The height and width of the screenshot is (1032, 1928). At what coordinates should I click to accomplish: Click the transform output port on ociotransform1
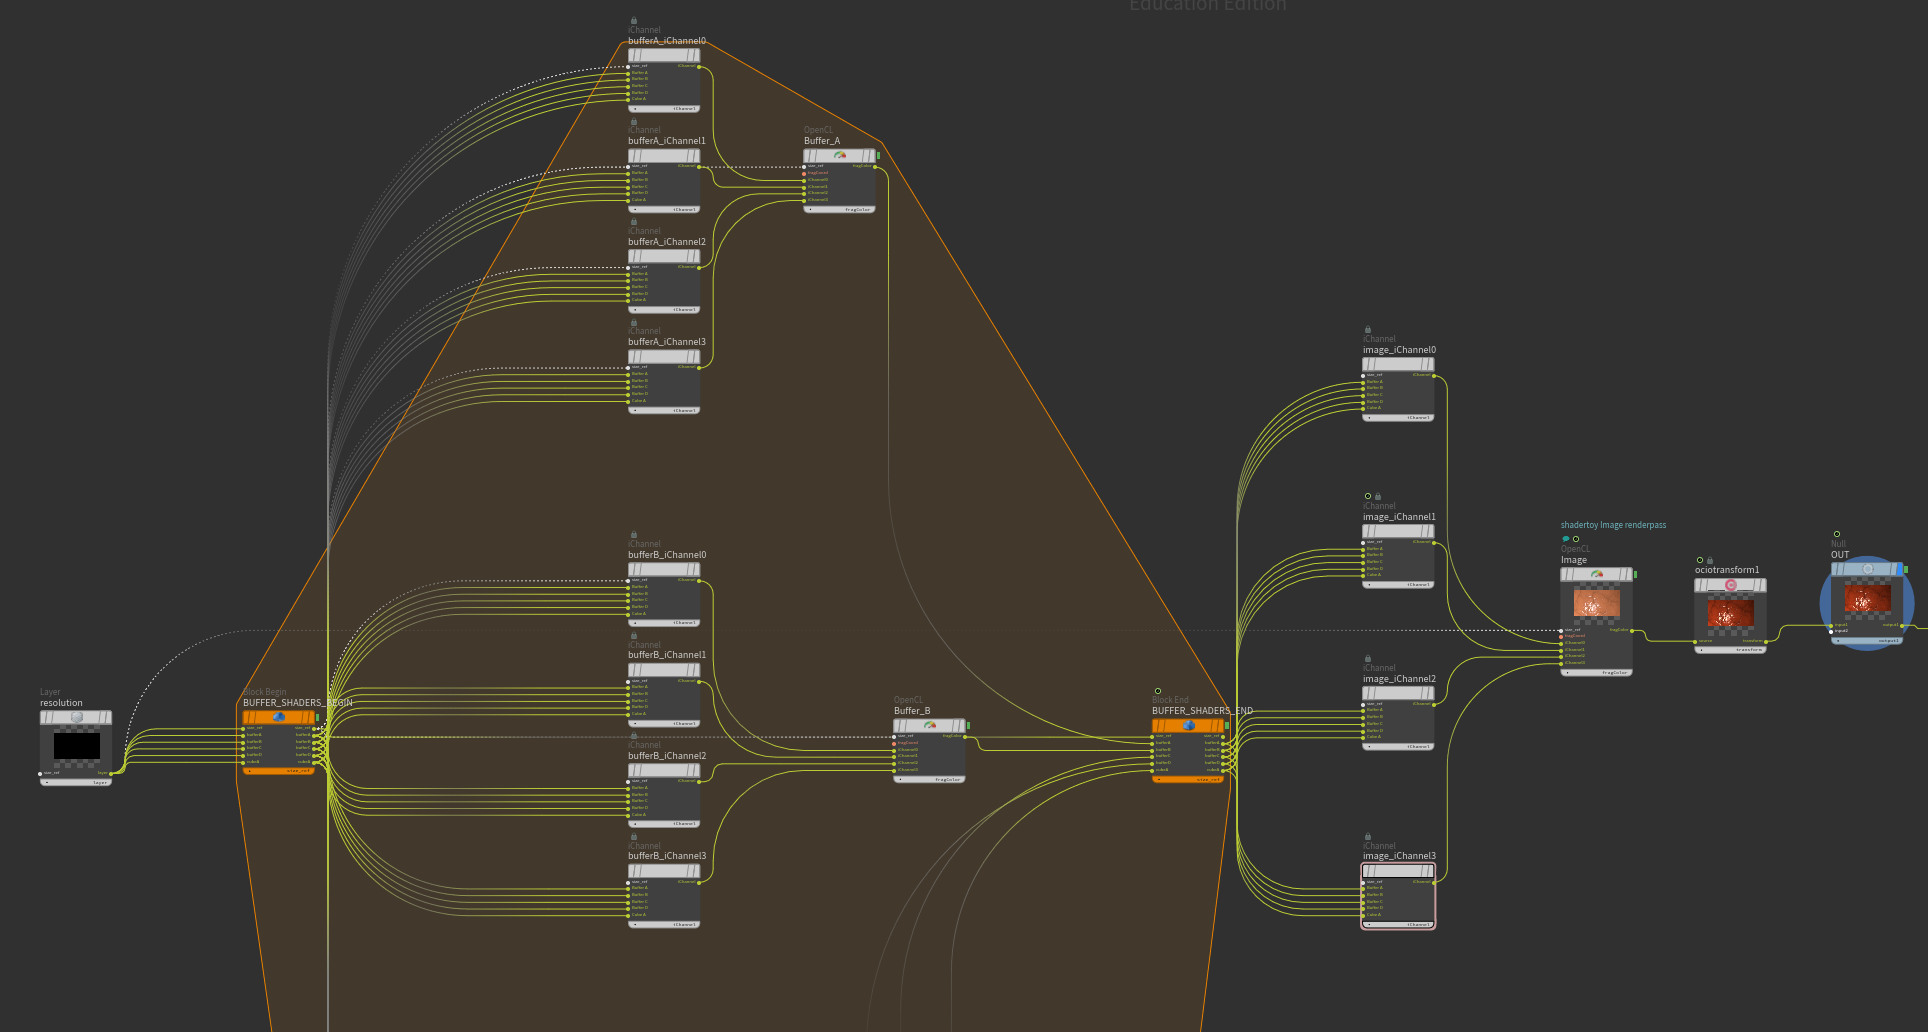[x=1765, y=641]
